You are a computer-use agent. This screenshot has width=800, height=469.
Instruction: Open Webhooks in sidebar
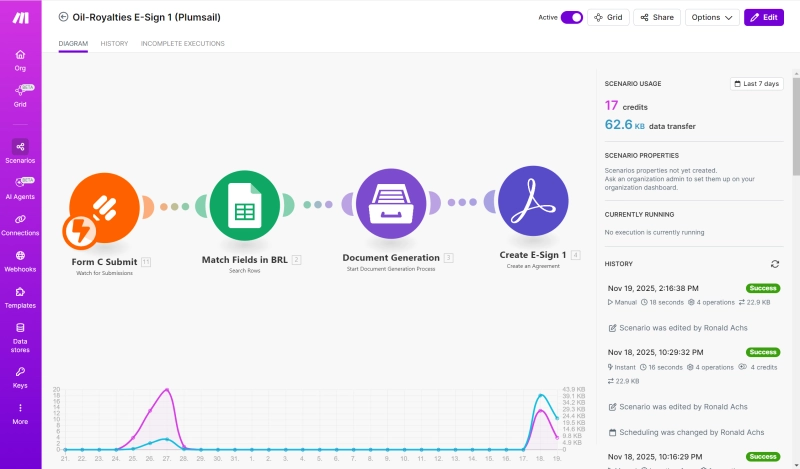tap(20, 261)
